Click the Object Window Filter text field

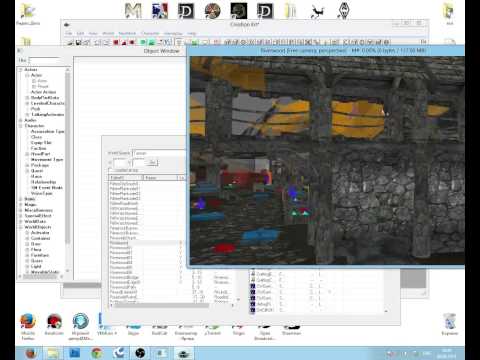point(44,60)
